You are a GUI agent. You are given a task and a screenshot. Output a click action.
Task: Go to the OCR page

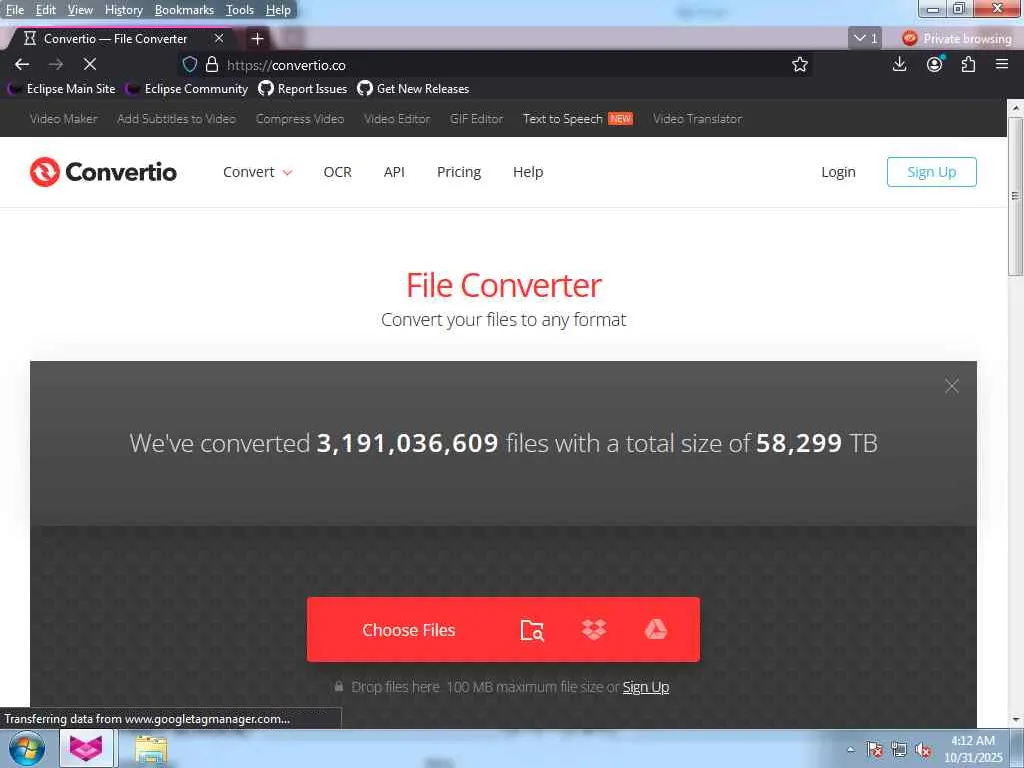coord(338,172)
